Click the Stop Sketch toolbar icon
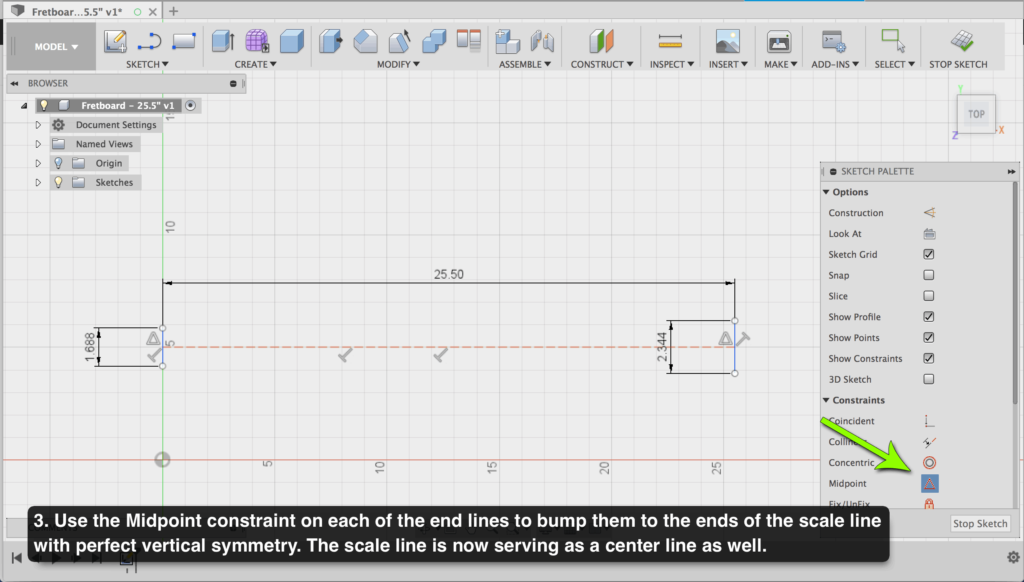 [962, 41]
